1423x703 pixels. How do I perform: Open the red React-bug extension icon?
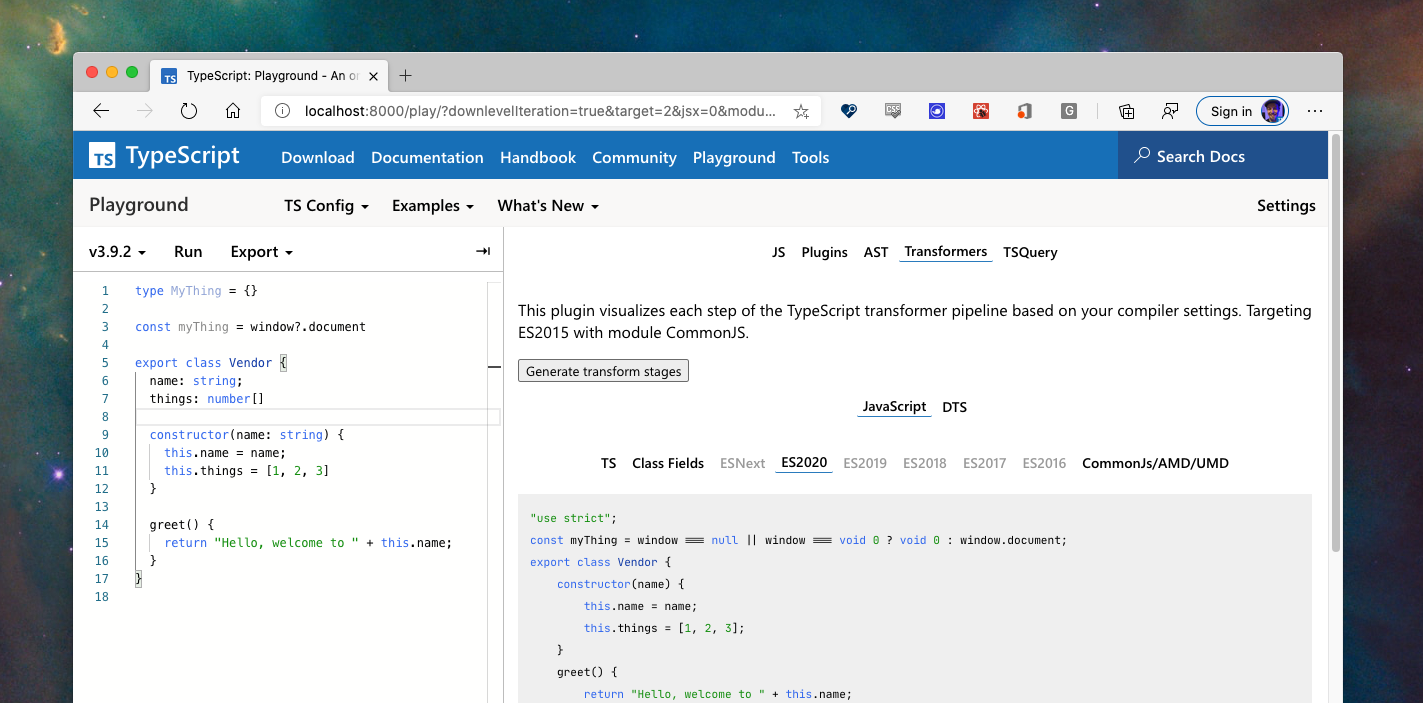coord(981,111)
